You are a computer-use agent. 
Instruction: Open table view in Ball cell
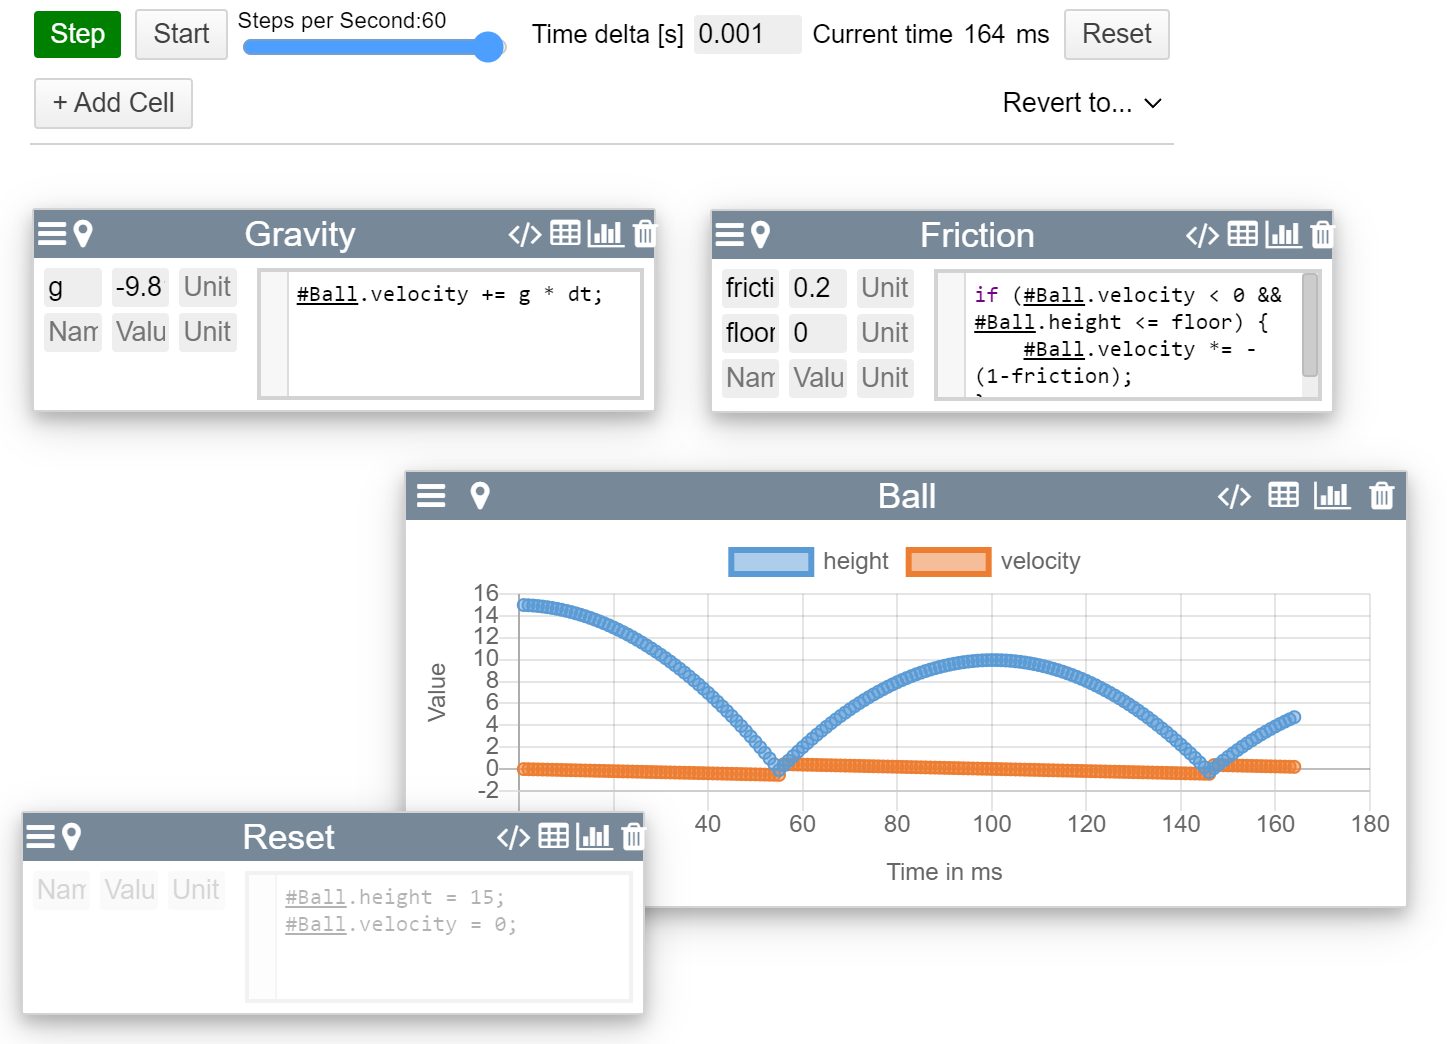pyautogui.click(x=1283, y=496)
